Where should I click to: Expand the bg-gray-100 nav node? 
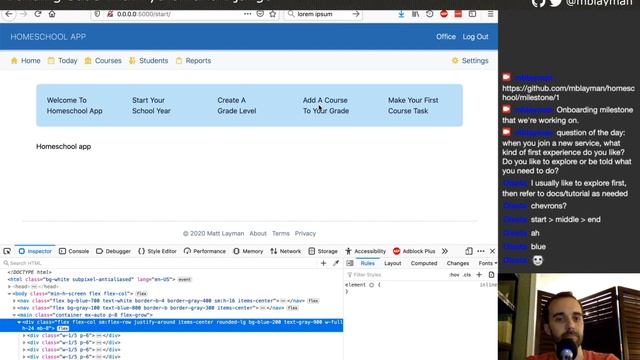[14, 308]
